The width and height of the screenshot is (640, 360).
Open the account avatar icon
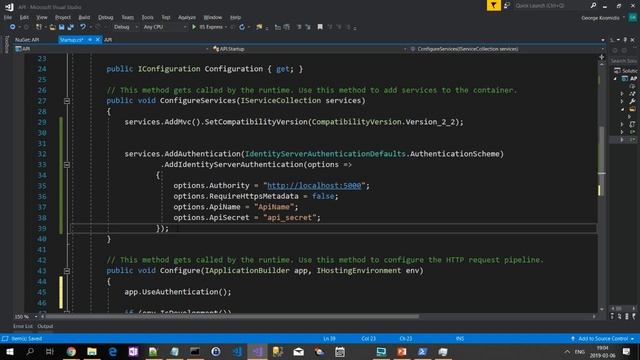coord(632,18)
